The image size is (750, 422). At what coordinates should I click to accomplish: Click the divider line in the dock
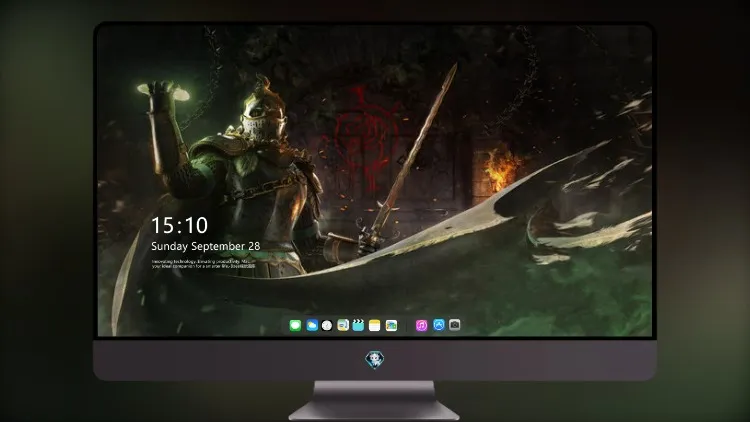click(407, 325)
